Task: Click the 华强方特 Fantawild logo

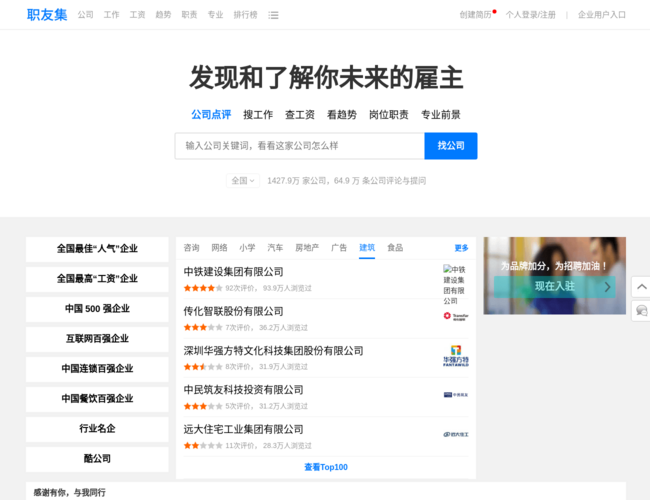Action: click(455, 355)
